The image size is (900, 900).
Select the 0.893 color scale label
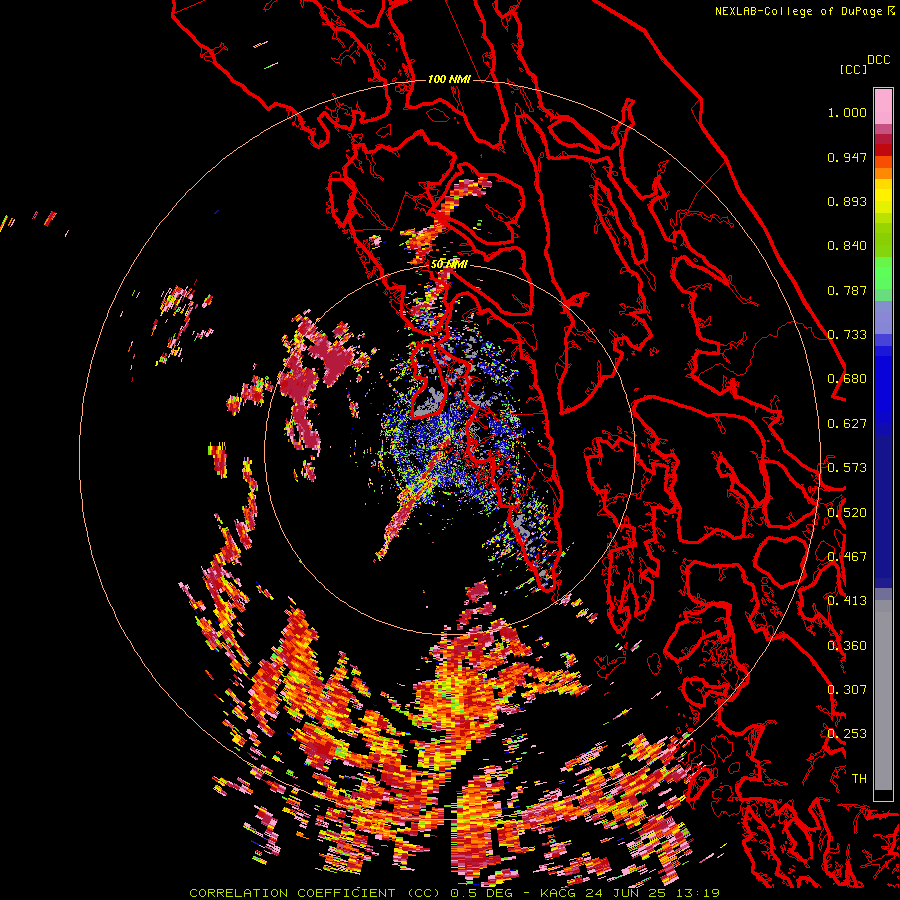[x=847, y=201]
